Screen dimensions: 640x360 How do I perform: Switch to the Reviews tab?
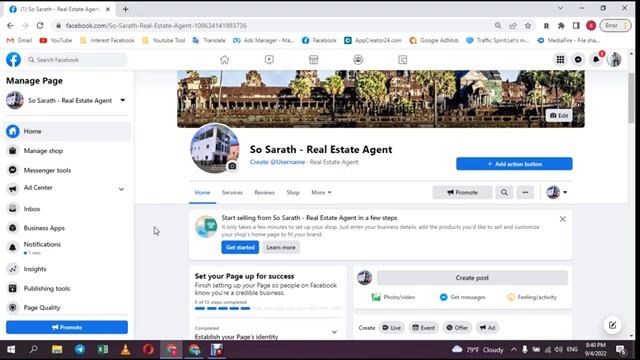coord(264,192)
